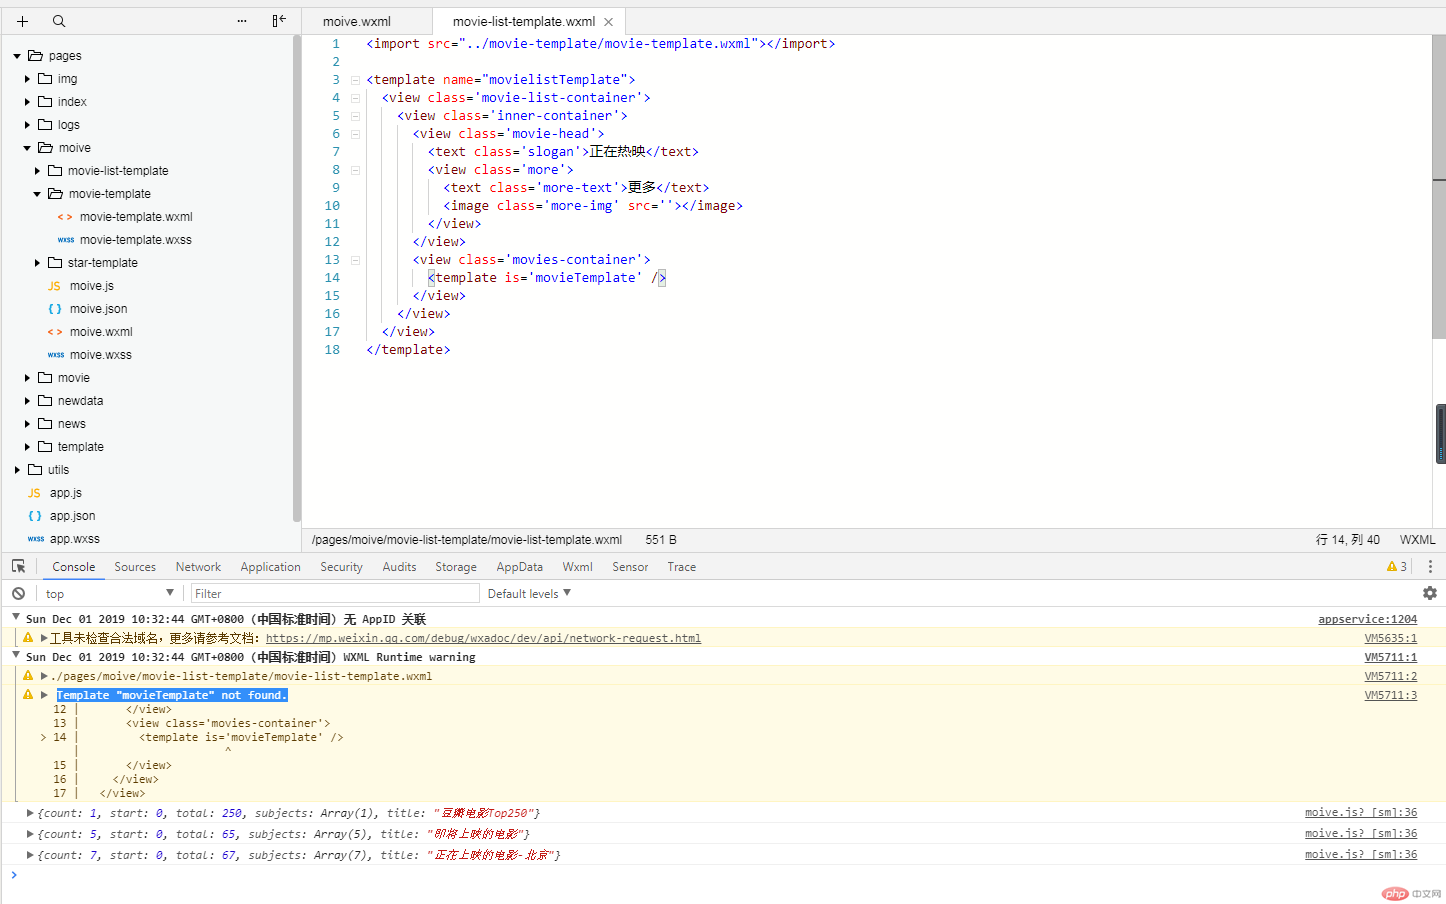This screenshot has width=1446, height=904.
Task: Open the VM5635:1 source link
Action: [x=1390, y=638]
